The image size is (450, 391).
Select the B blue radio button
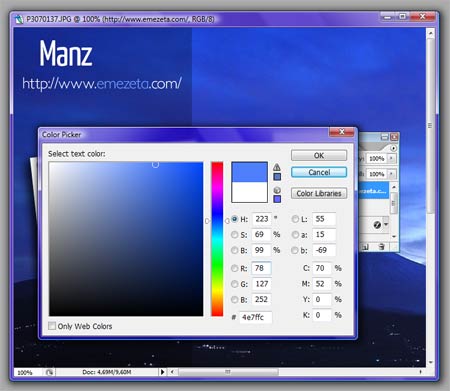click(234, 300)
